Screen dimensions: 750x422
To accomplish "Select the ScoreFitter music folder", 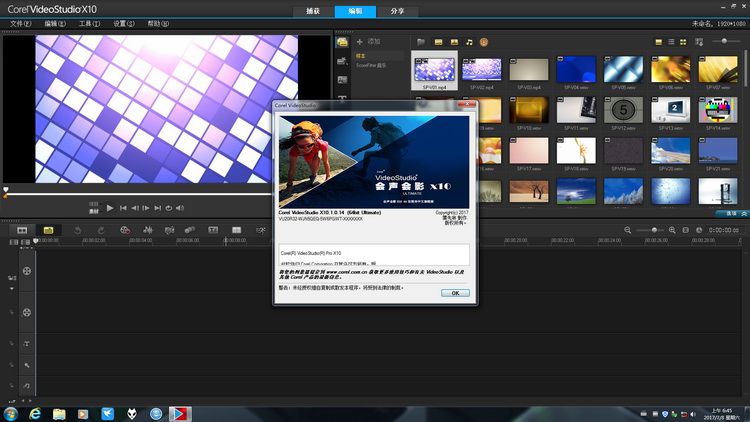I will pyautogui.click(x=371, y=65).
